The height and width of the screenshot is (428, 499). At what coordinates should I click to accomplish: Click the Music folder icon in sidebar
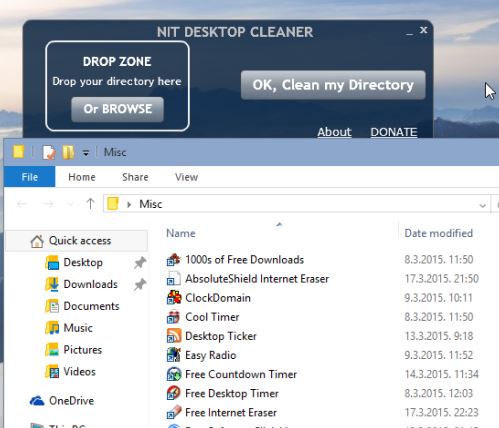[x=52, y=328]
